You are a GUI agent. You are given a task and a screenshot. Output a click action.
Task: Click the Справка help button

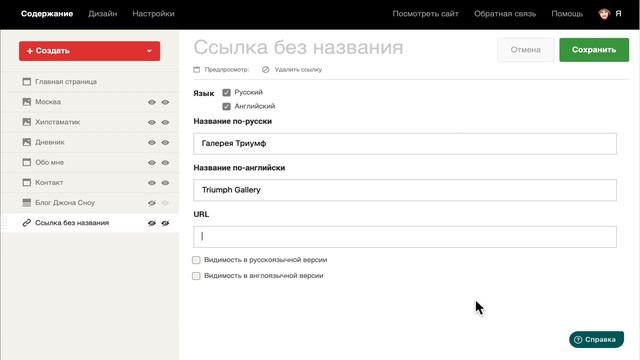click(x=596, y=340)
